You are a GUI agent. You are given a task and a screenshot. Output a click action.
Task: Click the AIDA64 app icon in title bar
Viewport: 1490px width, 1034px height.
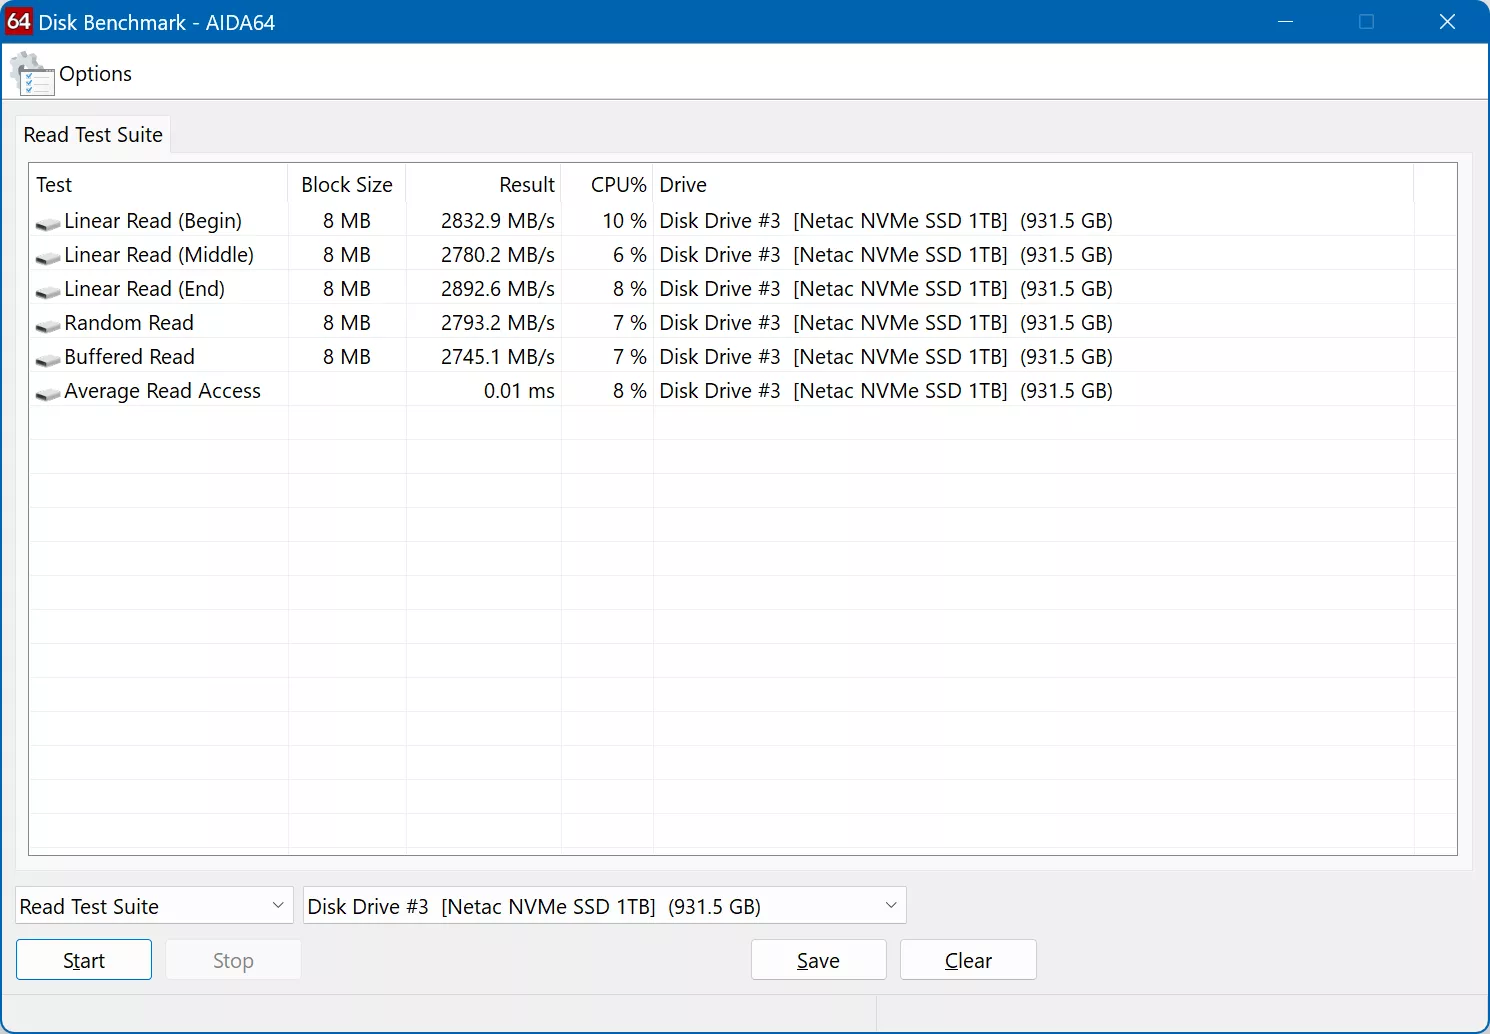19,22
